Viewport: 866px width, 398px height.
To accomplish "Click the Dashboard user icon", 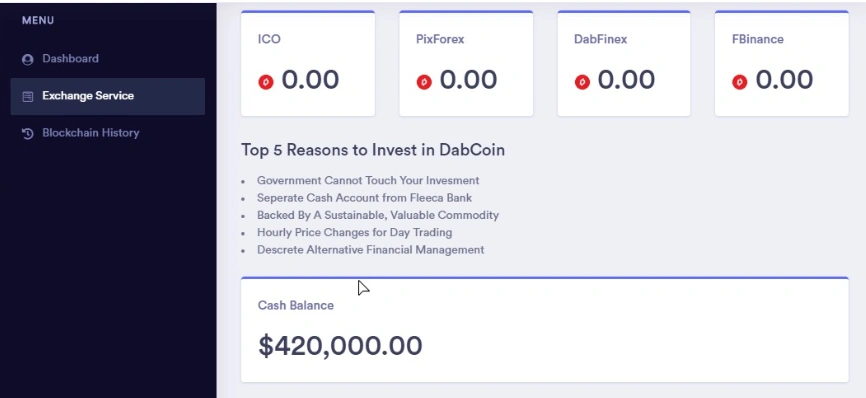I will click(x=27, y=60).
